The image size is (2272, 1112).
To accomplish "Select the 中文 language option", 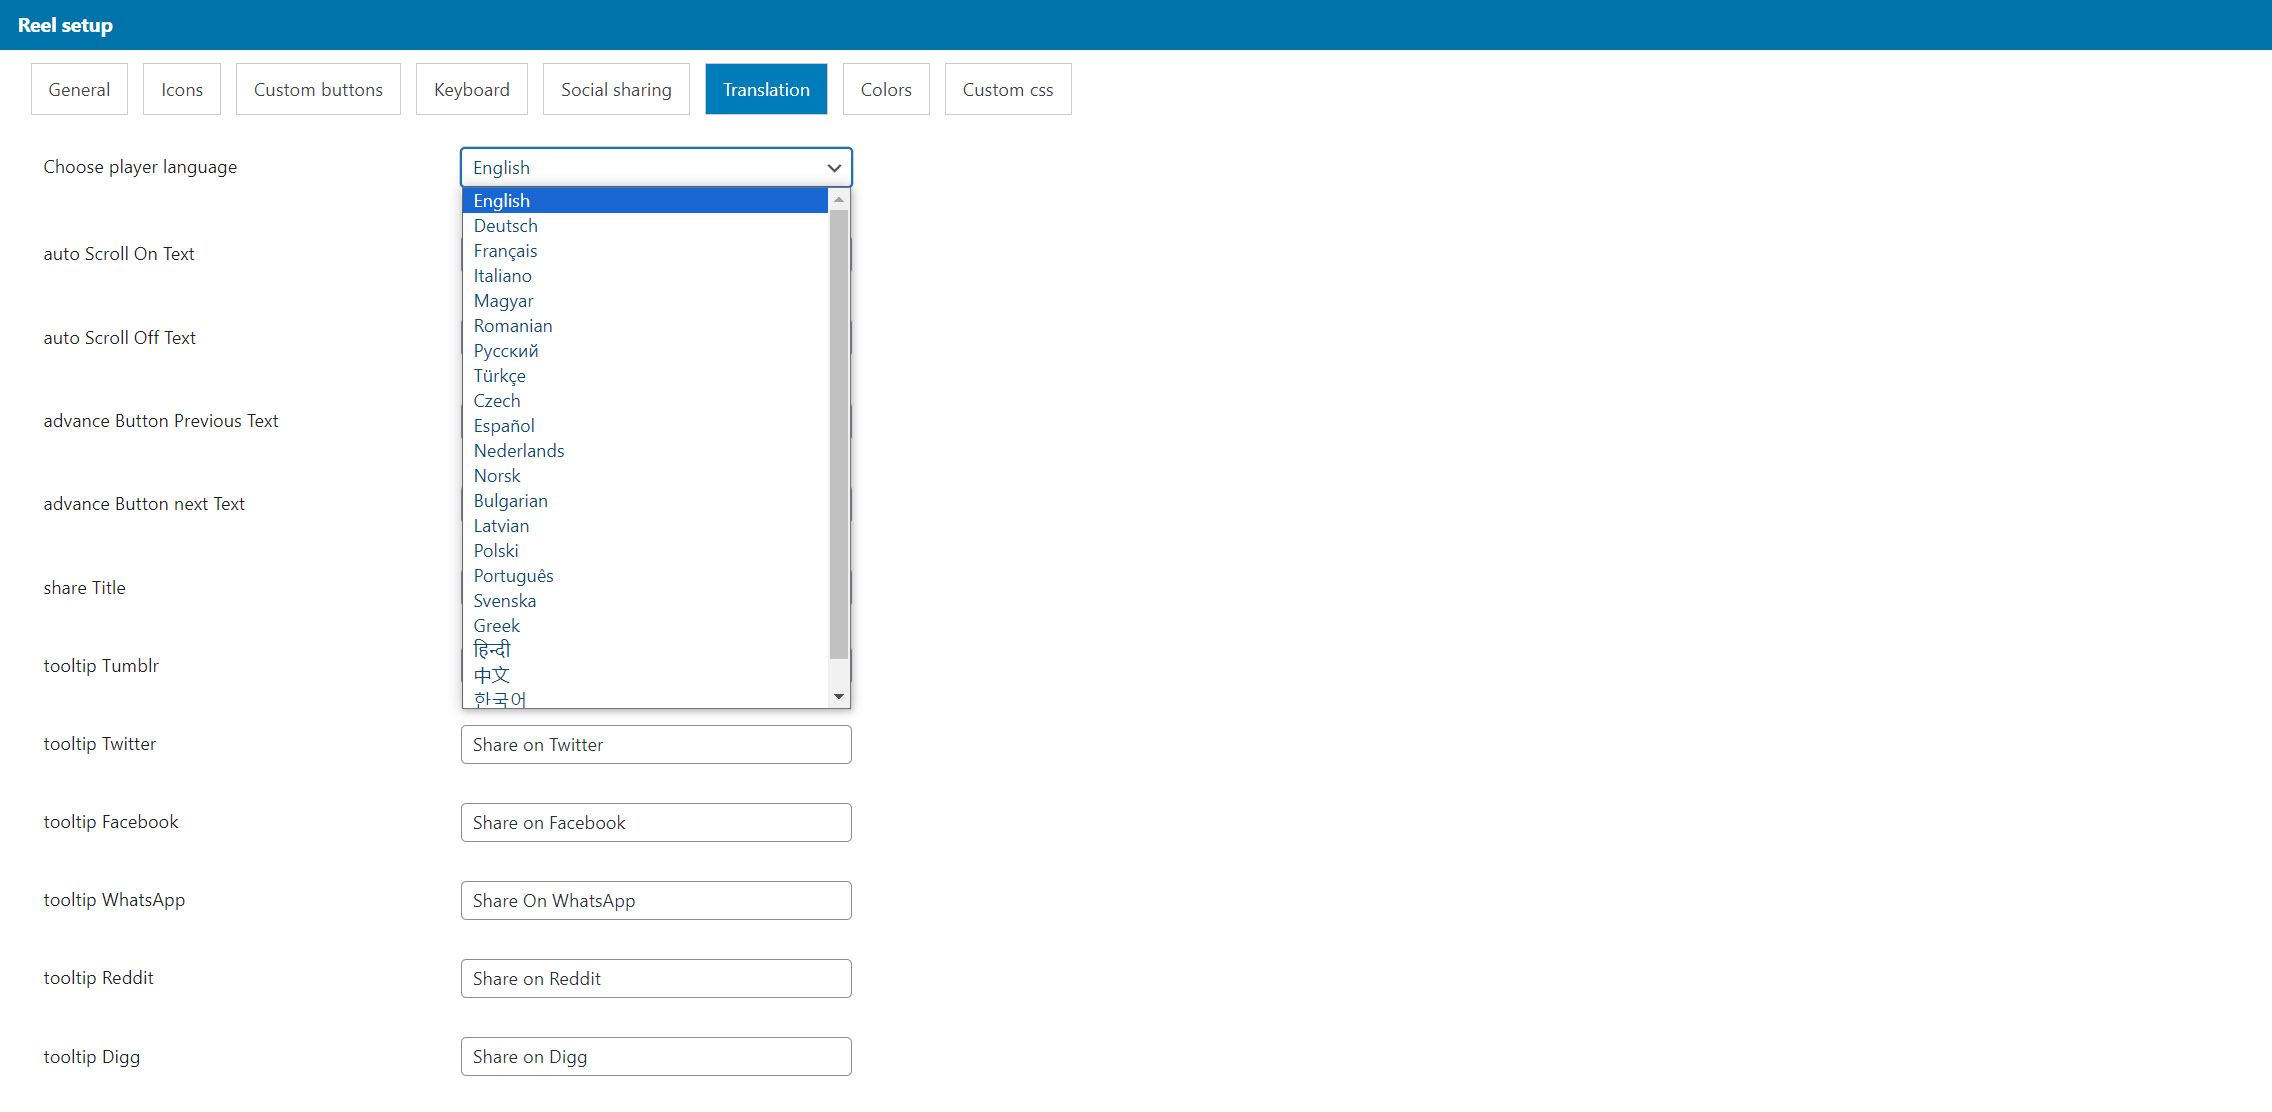I will [491, 675].
